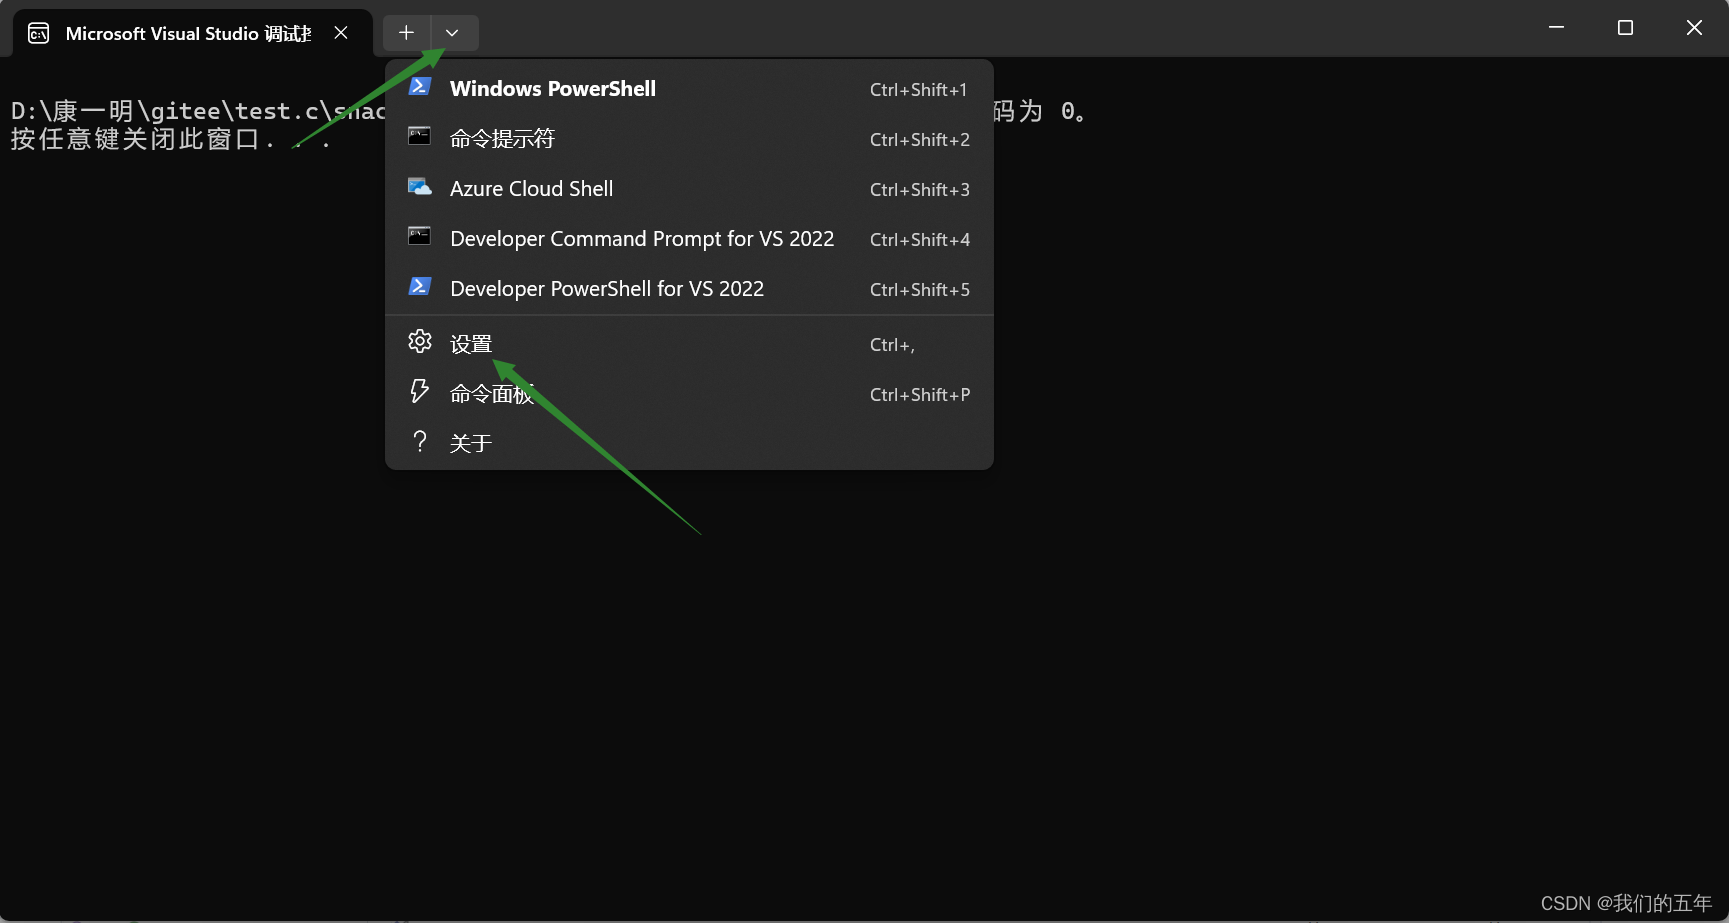
Task: Close the terminal window
Action: [1694, 28]
